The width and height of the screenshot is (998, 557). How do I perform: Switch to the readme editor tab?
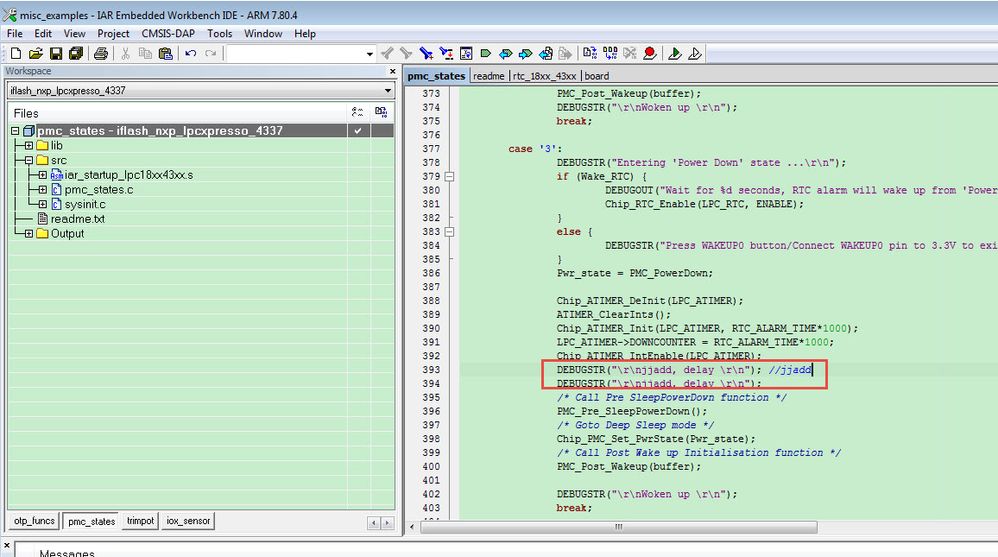coord(489,76)
